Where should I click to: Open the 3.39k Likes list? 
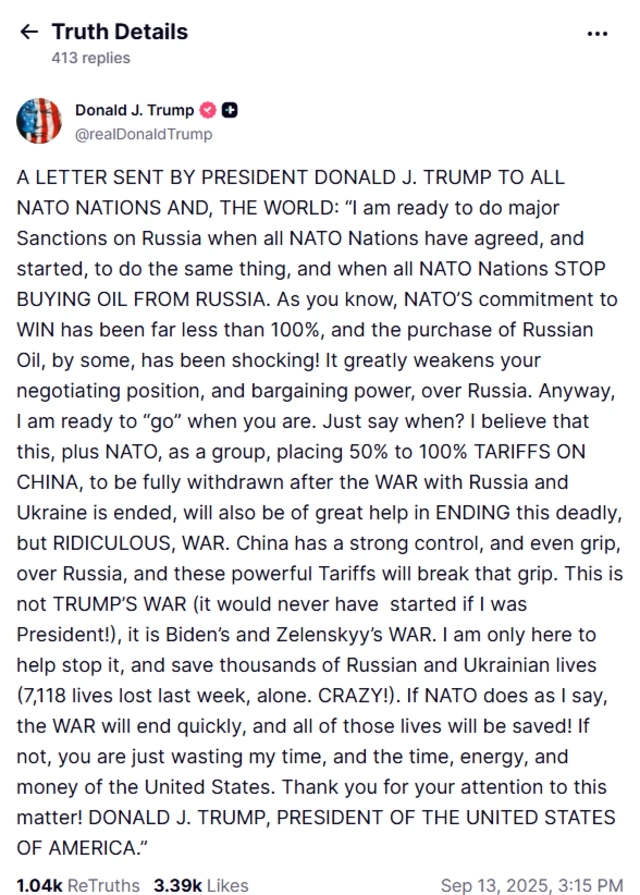(201, 885)
